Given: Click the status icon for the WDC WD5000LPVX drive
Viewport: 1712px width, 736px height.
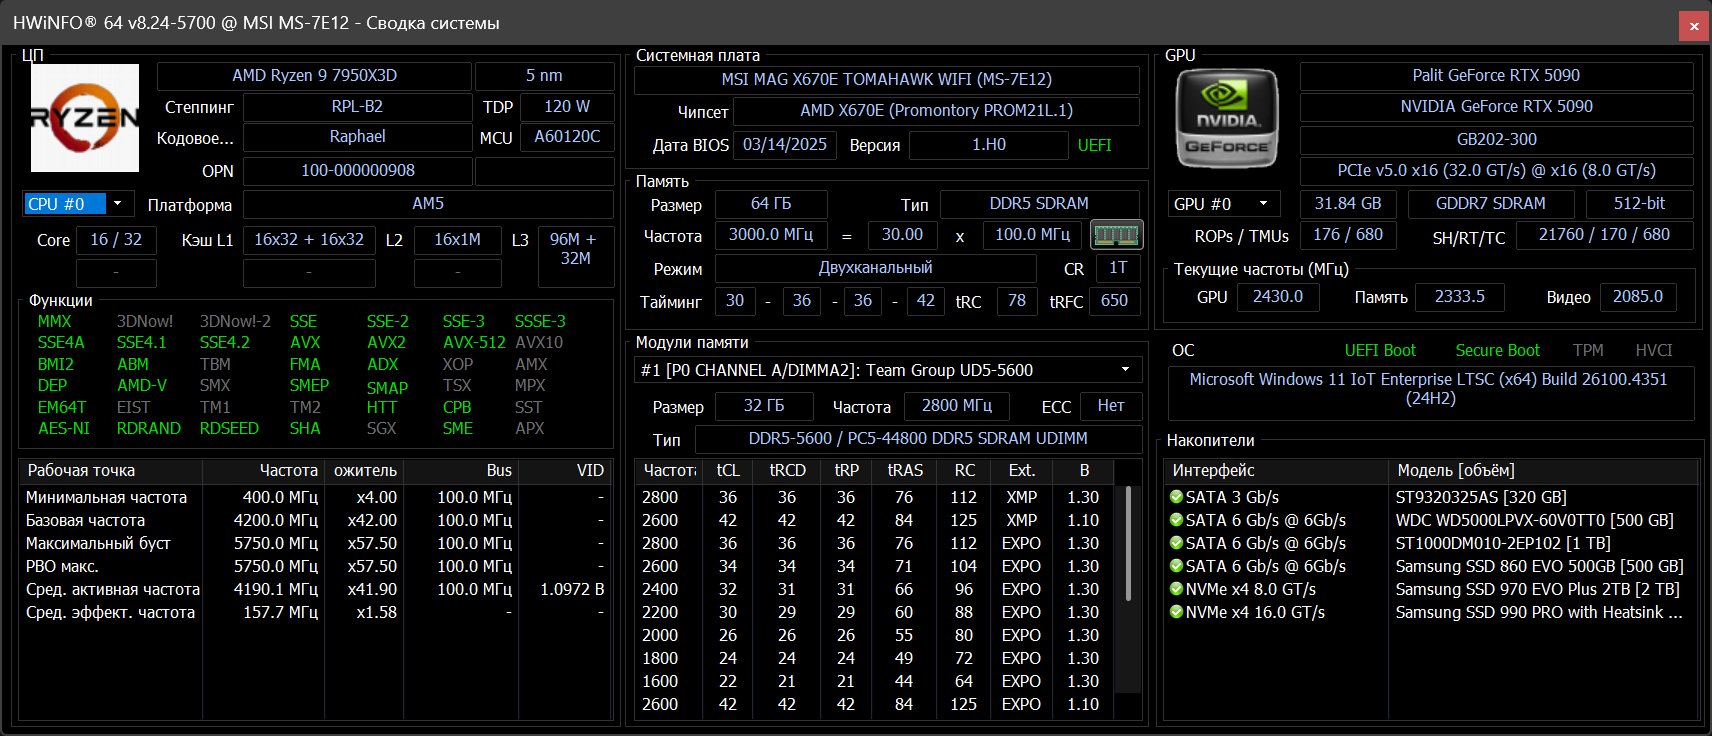Looking at the screenshot, I should pyautogui.click(x=1176, y=520).
